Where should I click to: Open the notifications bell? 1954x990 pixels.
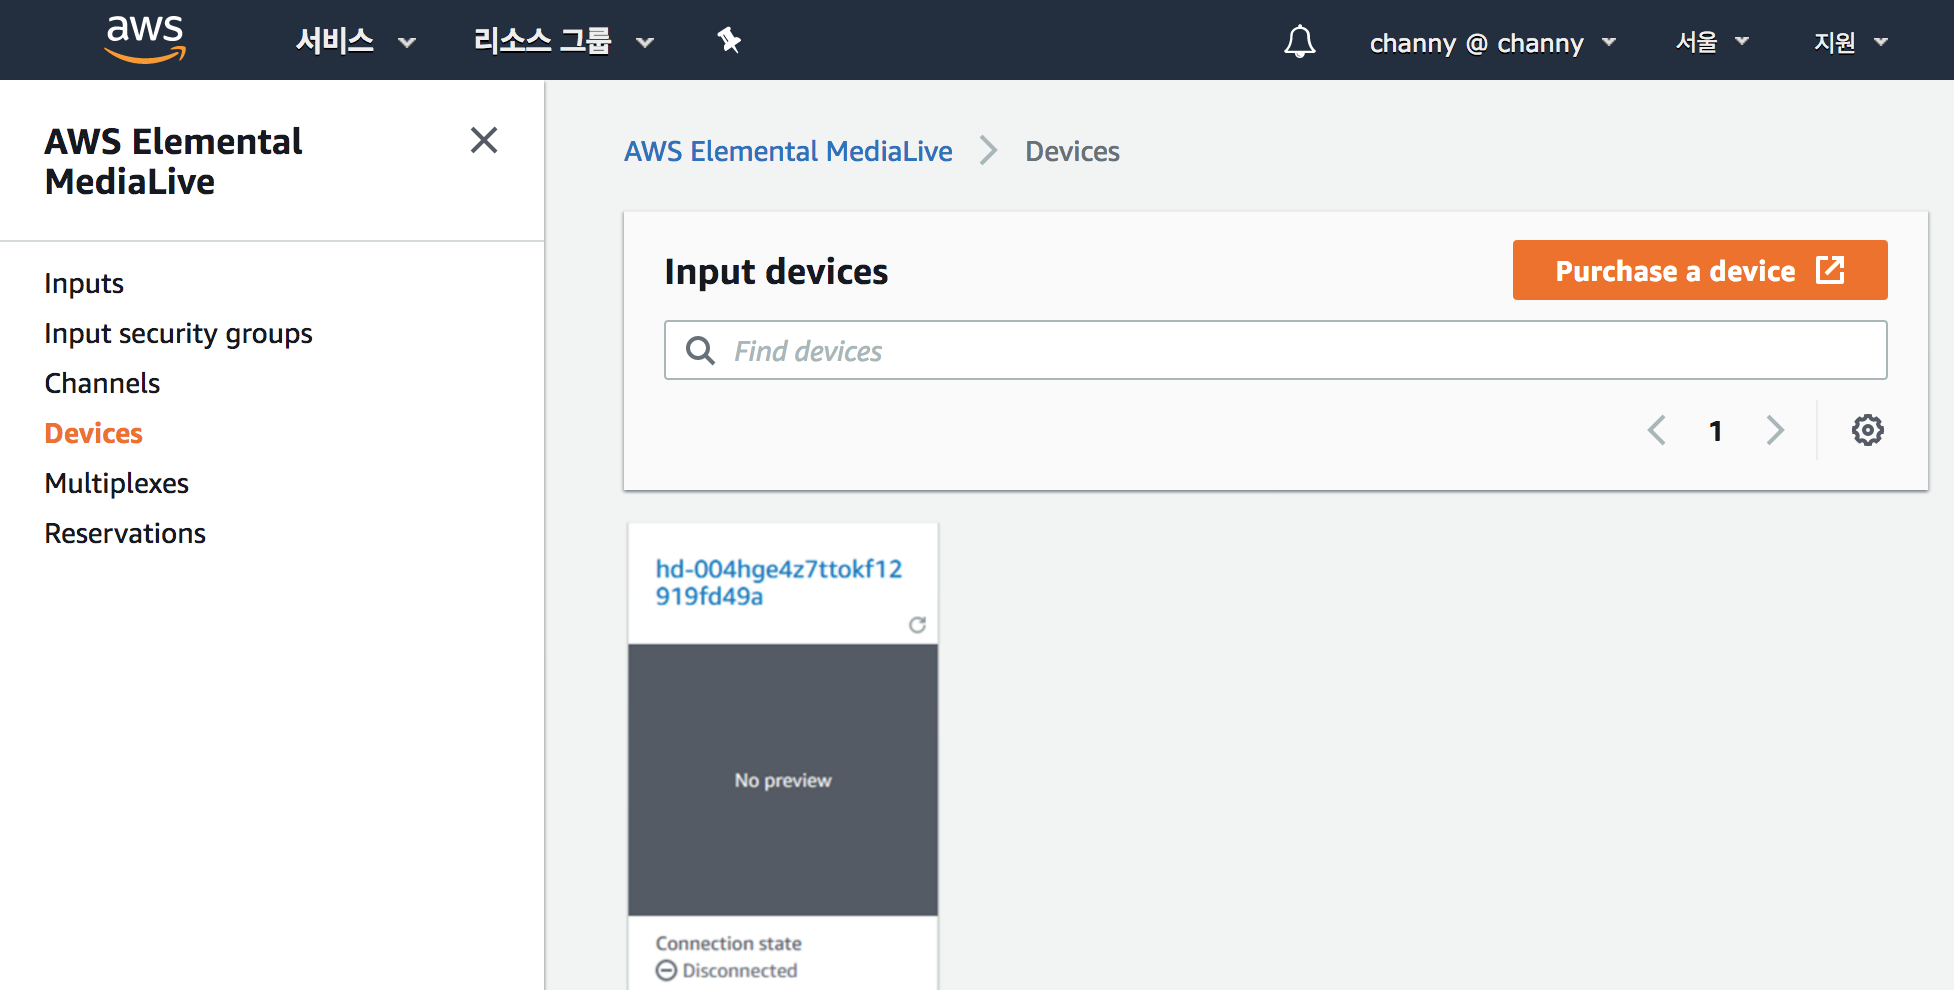[1299, 41]
